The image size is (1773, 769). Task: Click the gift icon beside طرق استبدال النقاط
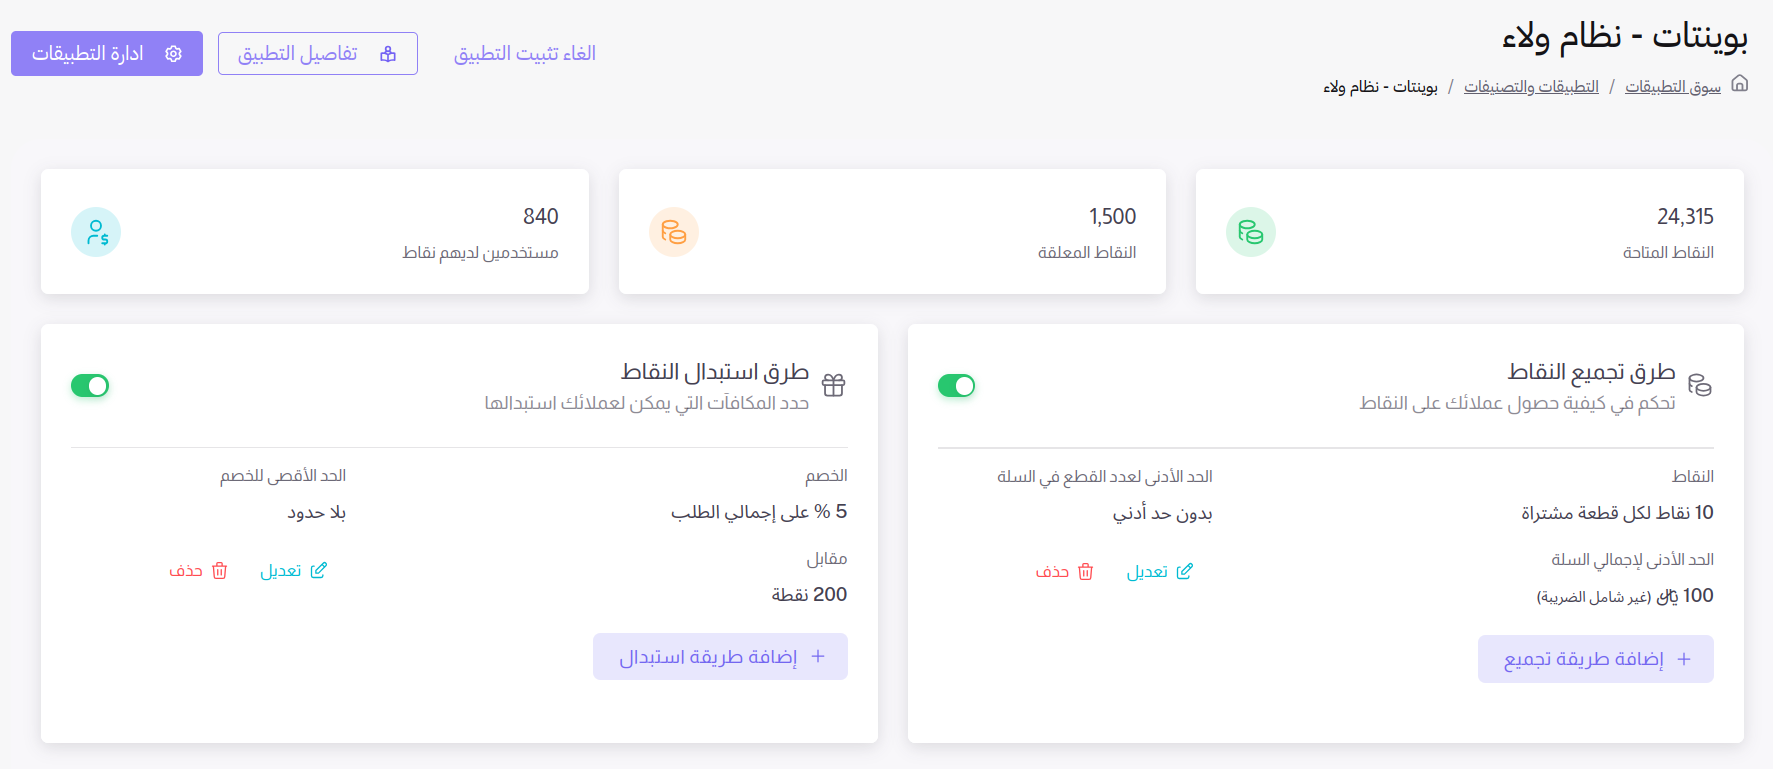click(x=833, y=385)
